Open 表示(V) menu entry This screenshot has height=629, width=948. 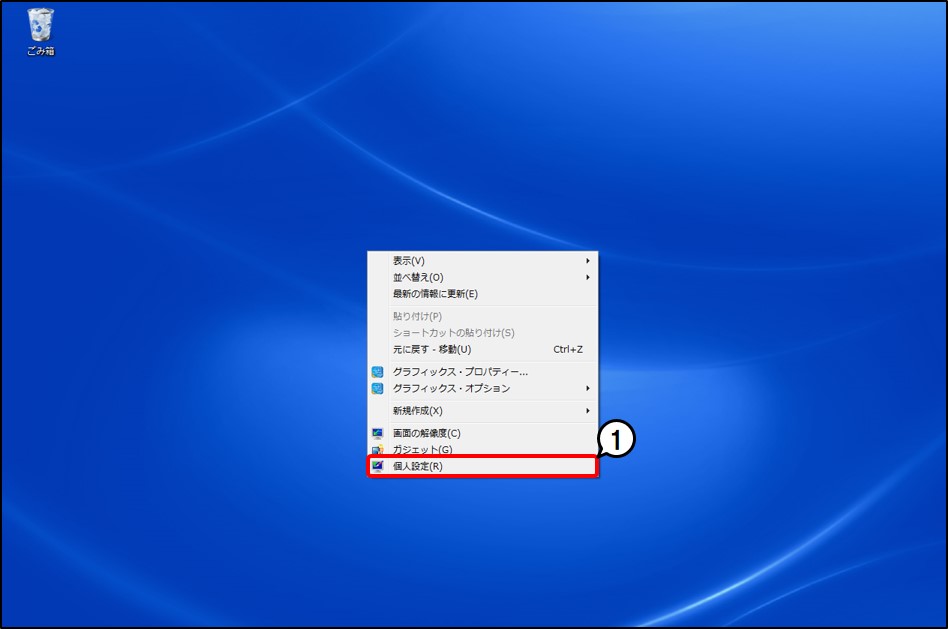point(482,261)
